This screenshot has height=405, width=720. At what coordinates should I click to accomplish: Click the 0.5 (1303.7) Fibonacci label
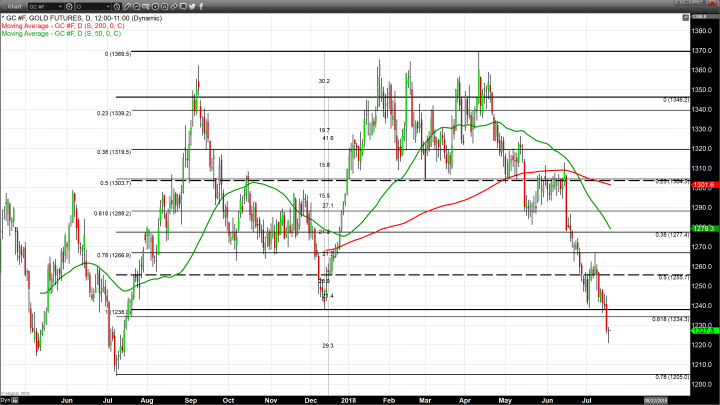pyautogui.click(x=115, y=183)
